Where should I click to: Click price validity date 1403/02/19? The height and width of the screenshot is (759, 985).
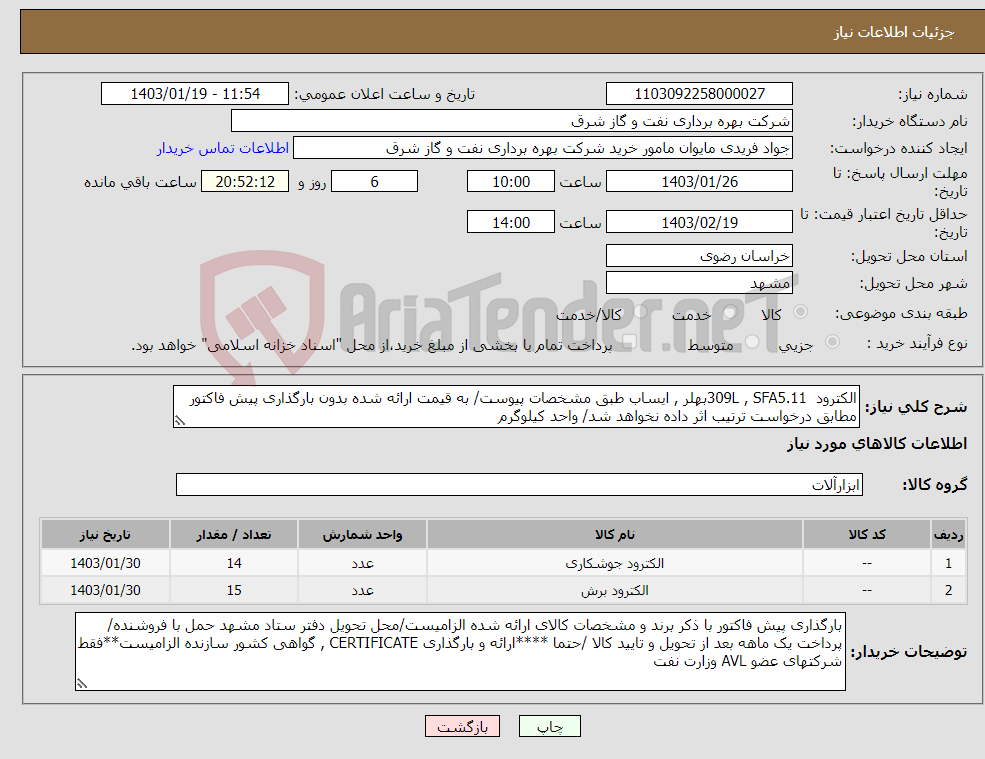[699, 222]
